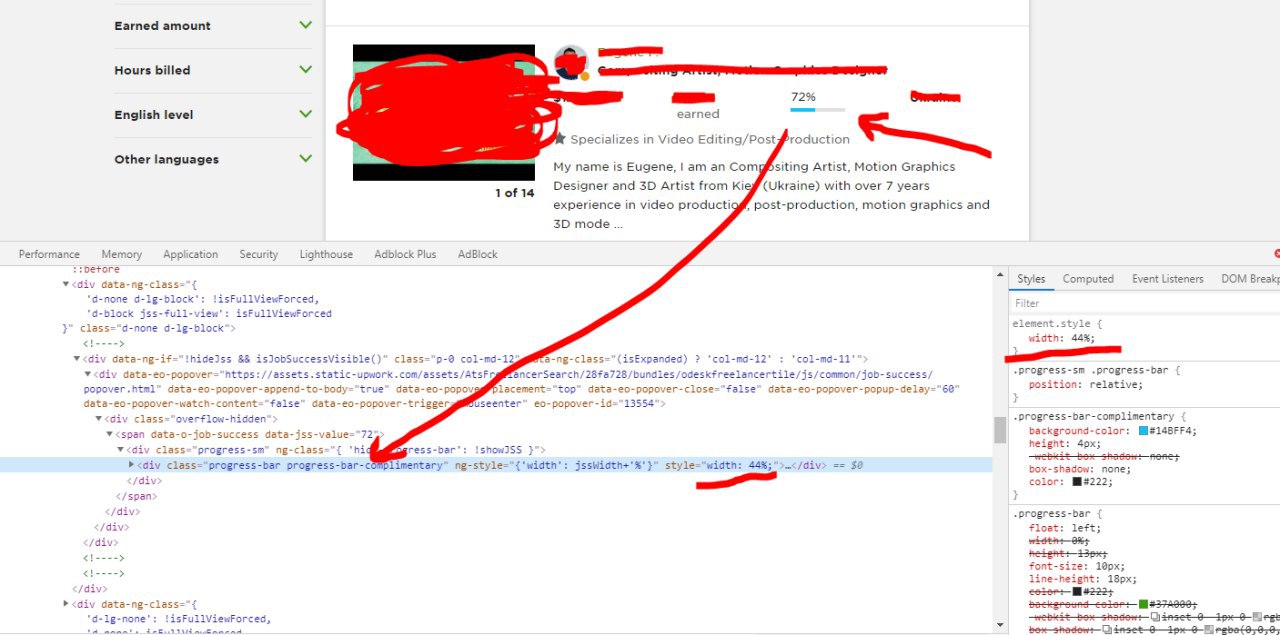
Task: Click the position: relative declaration
Action: tap(1085, 384)
